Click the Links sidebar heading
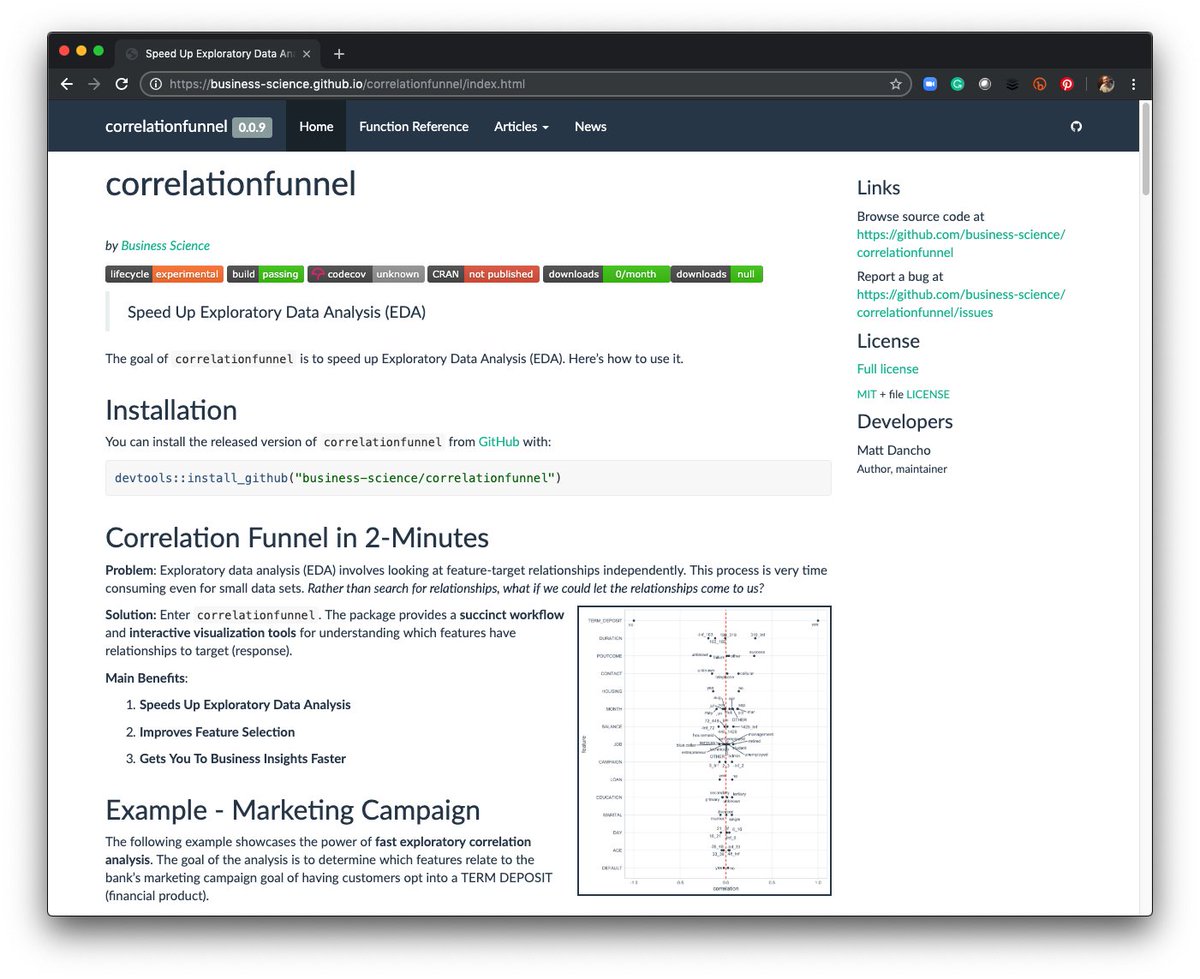1200x979 pixels. (x=879, y=188)
